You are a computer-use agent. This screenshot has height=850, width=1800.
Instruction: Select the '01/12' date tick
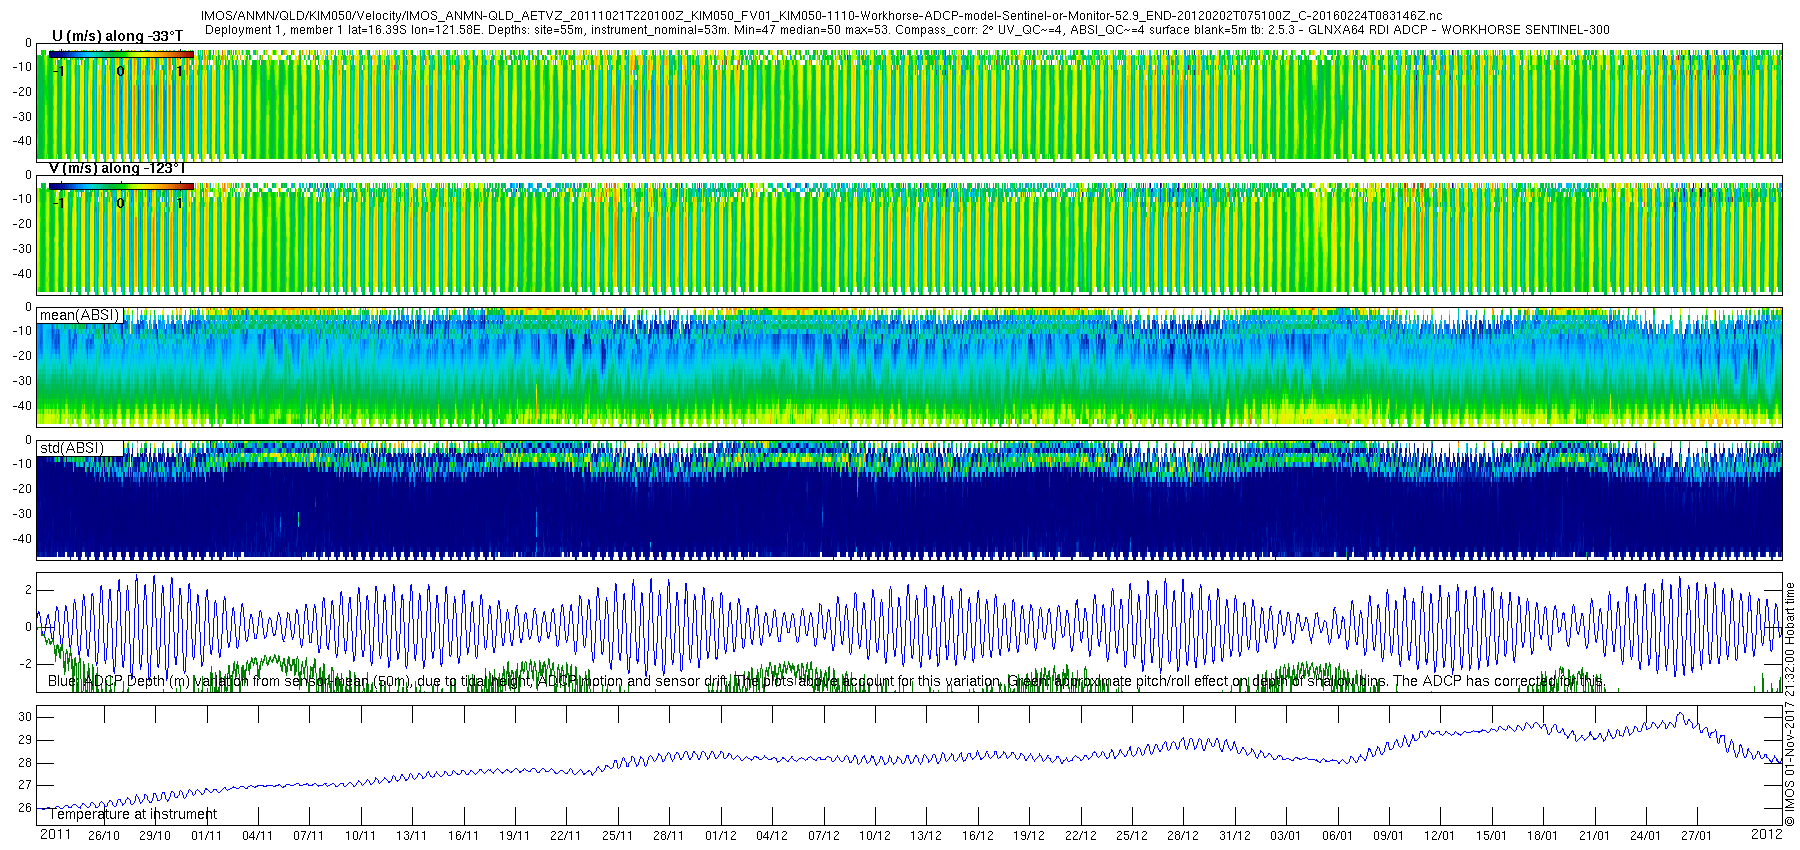pos(721,836)
